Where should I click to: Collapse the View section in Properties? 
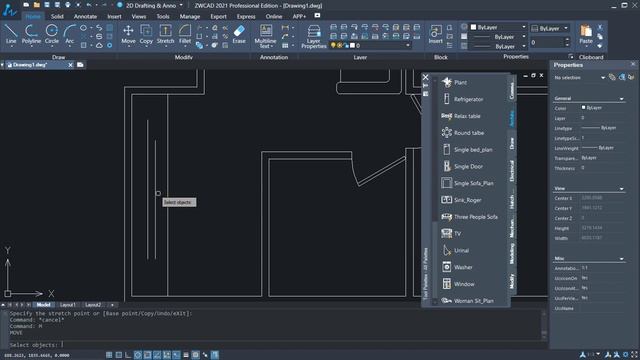622,189
